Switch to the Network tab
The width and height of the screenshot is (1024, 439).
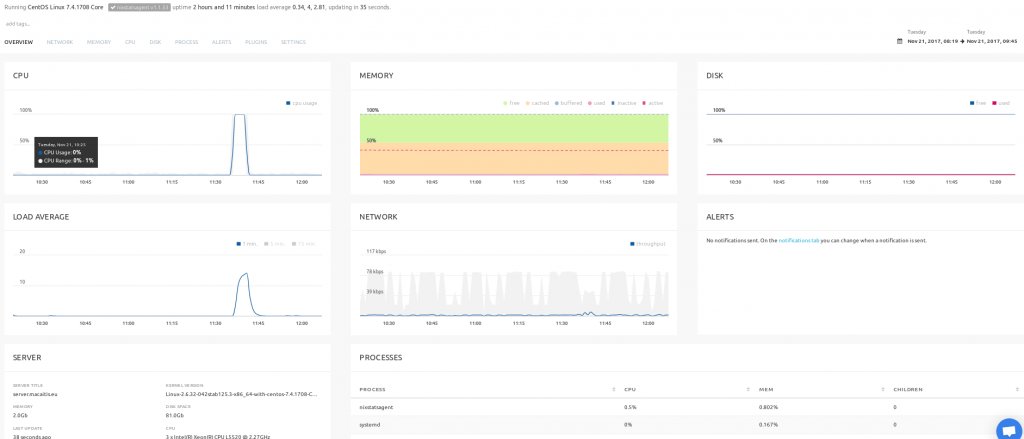pos(59,42)
